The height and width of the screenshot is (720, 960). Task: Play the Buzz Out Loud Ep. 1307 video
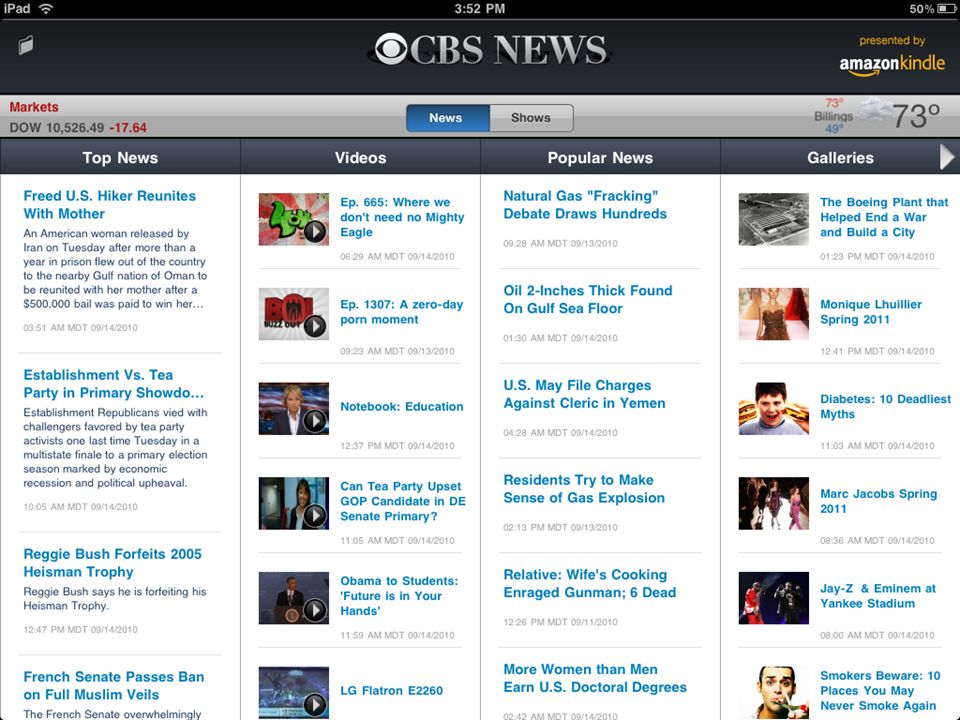[x=293, y=314]
